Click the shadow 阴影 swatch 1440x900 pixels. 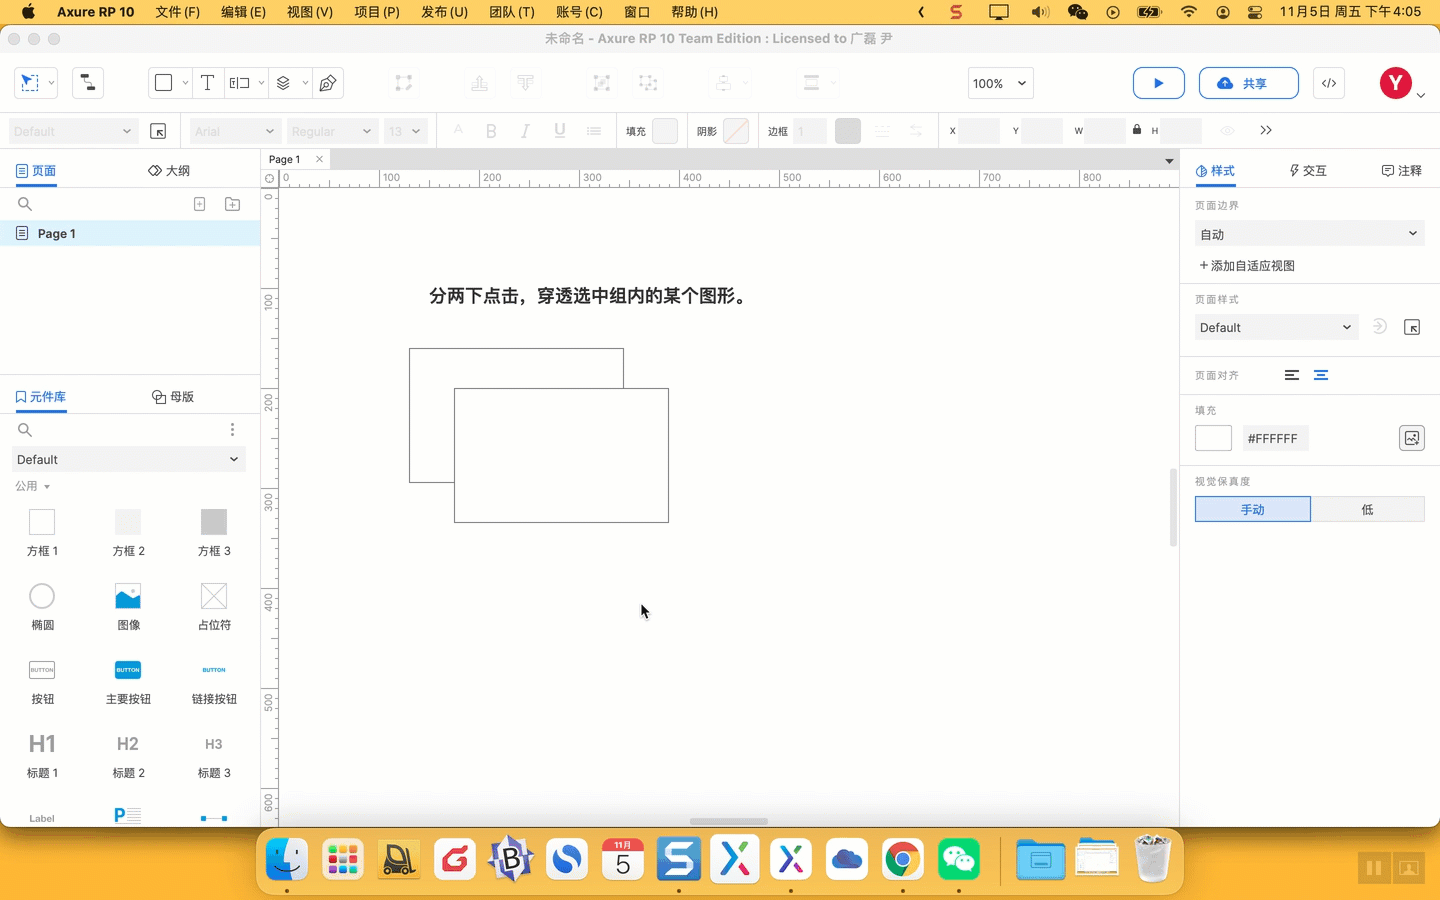click(x=736, y=131)
